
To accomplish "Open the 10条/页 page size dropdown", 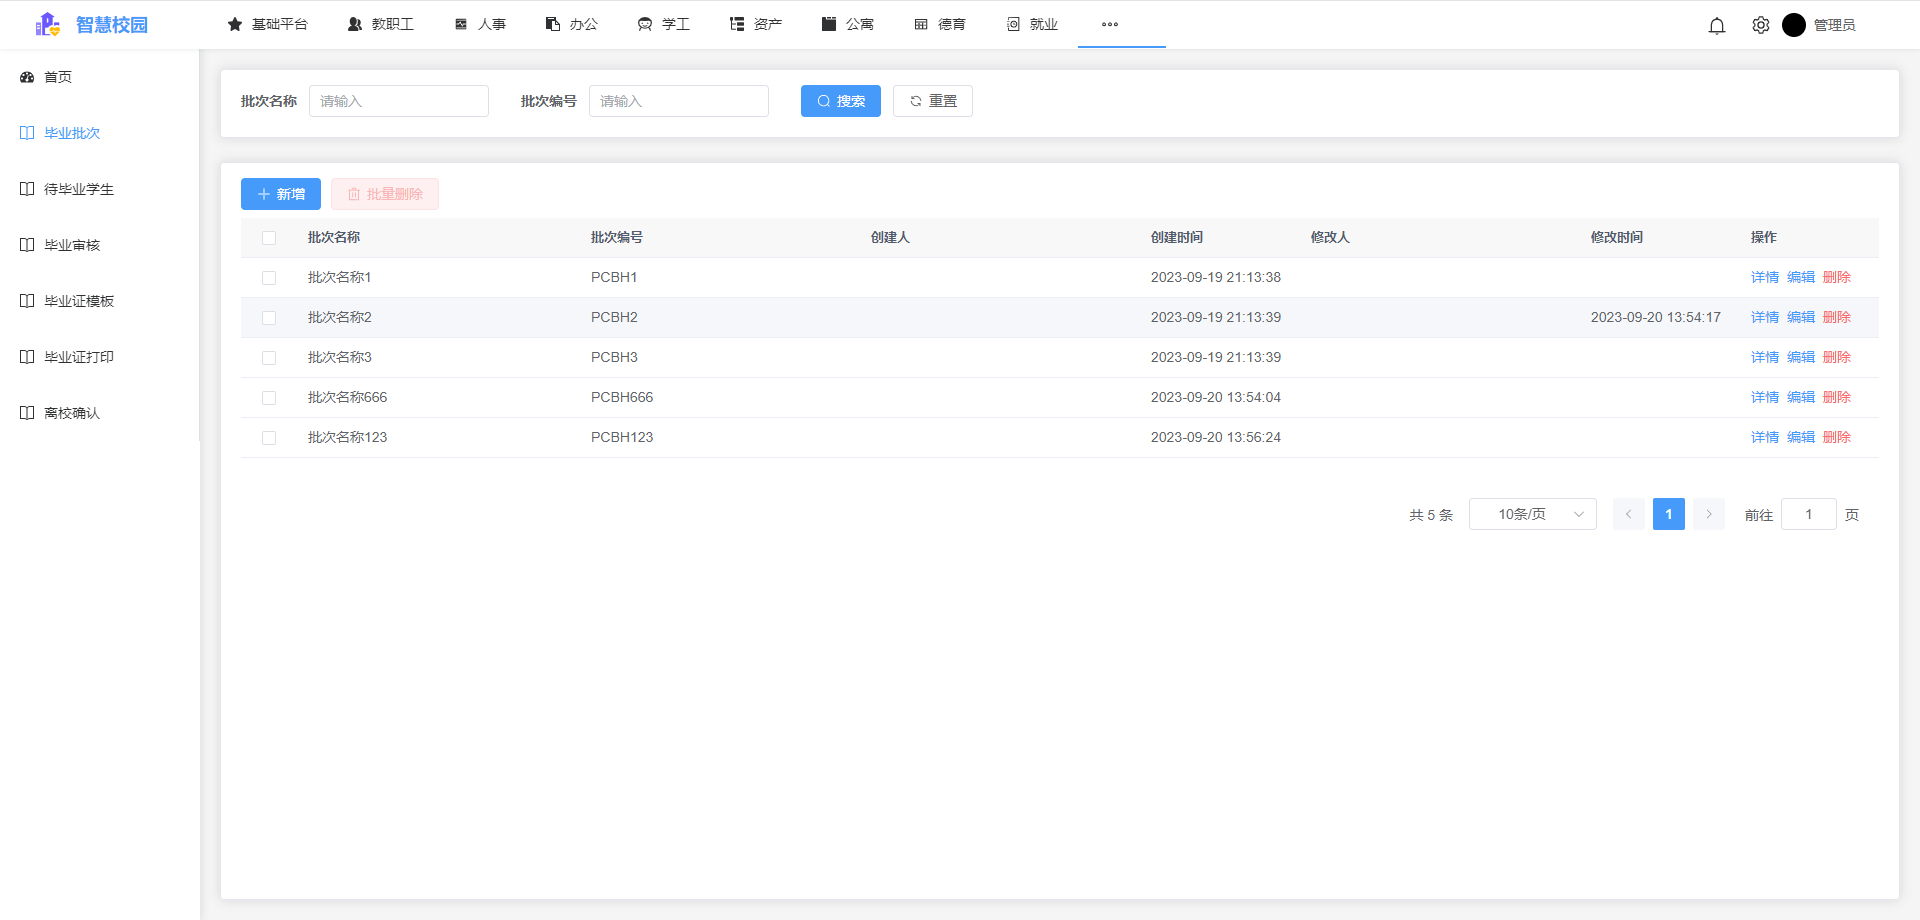I will click(1532, 514).
